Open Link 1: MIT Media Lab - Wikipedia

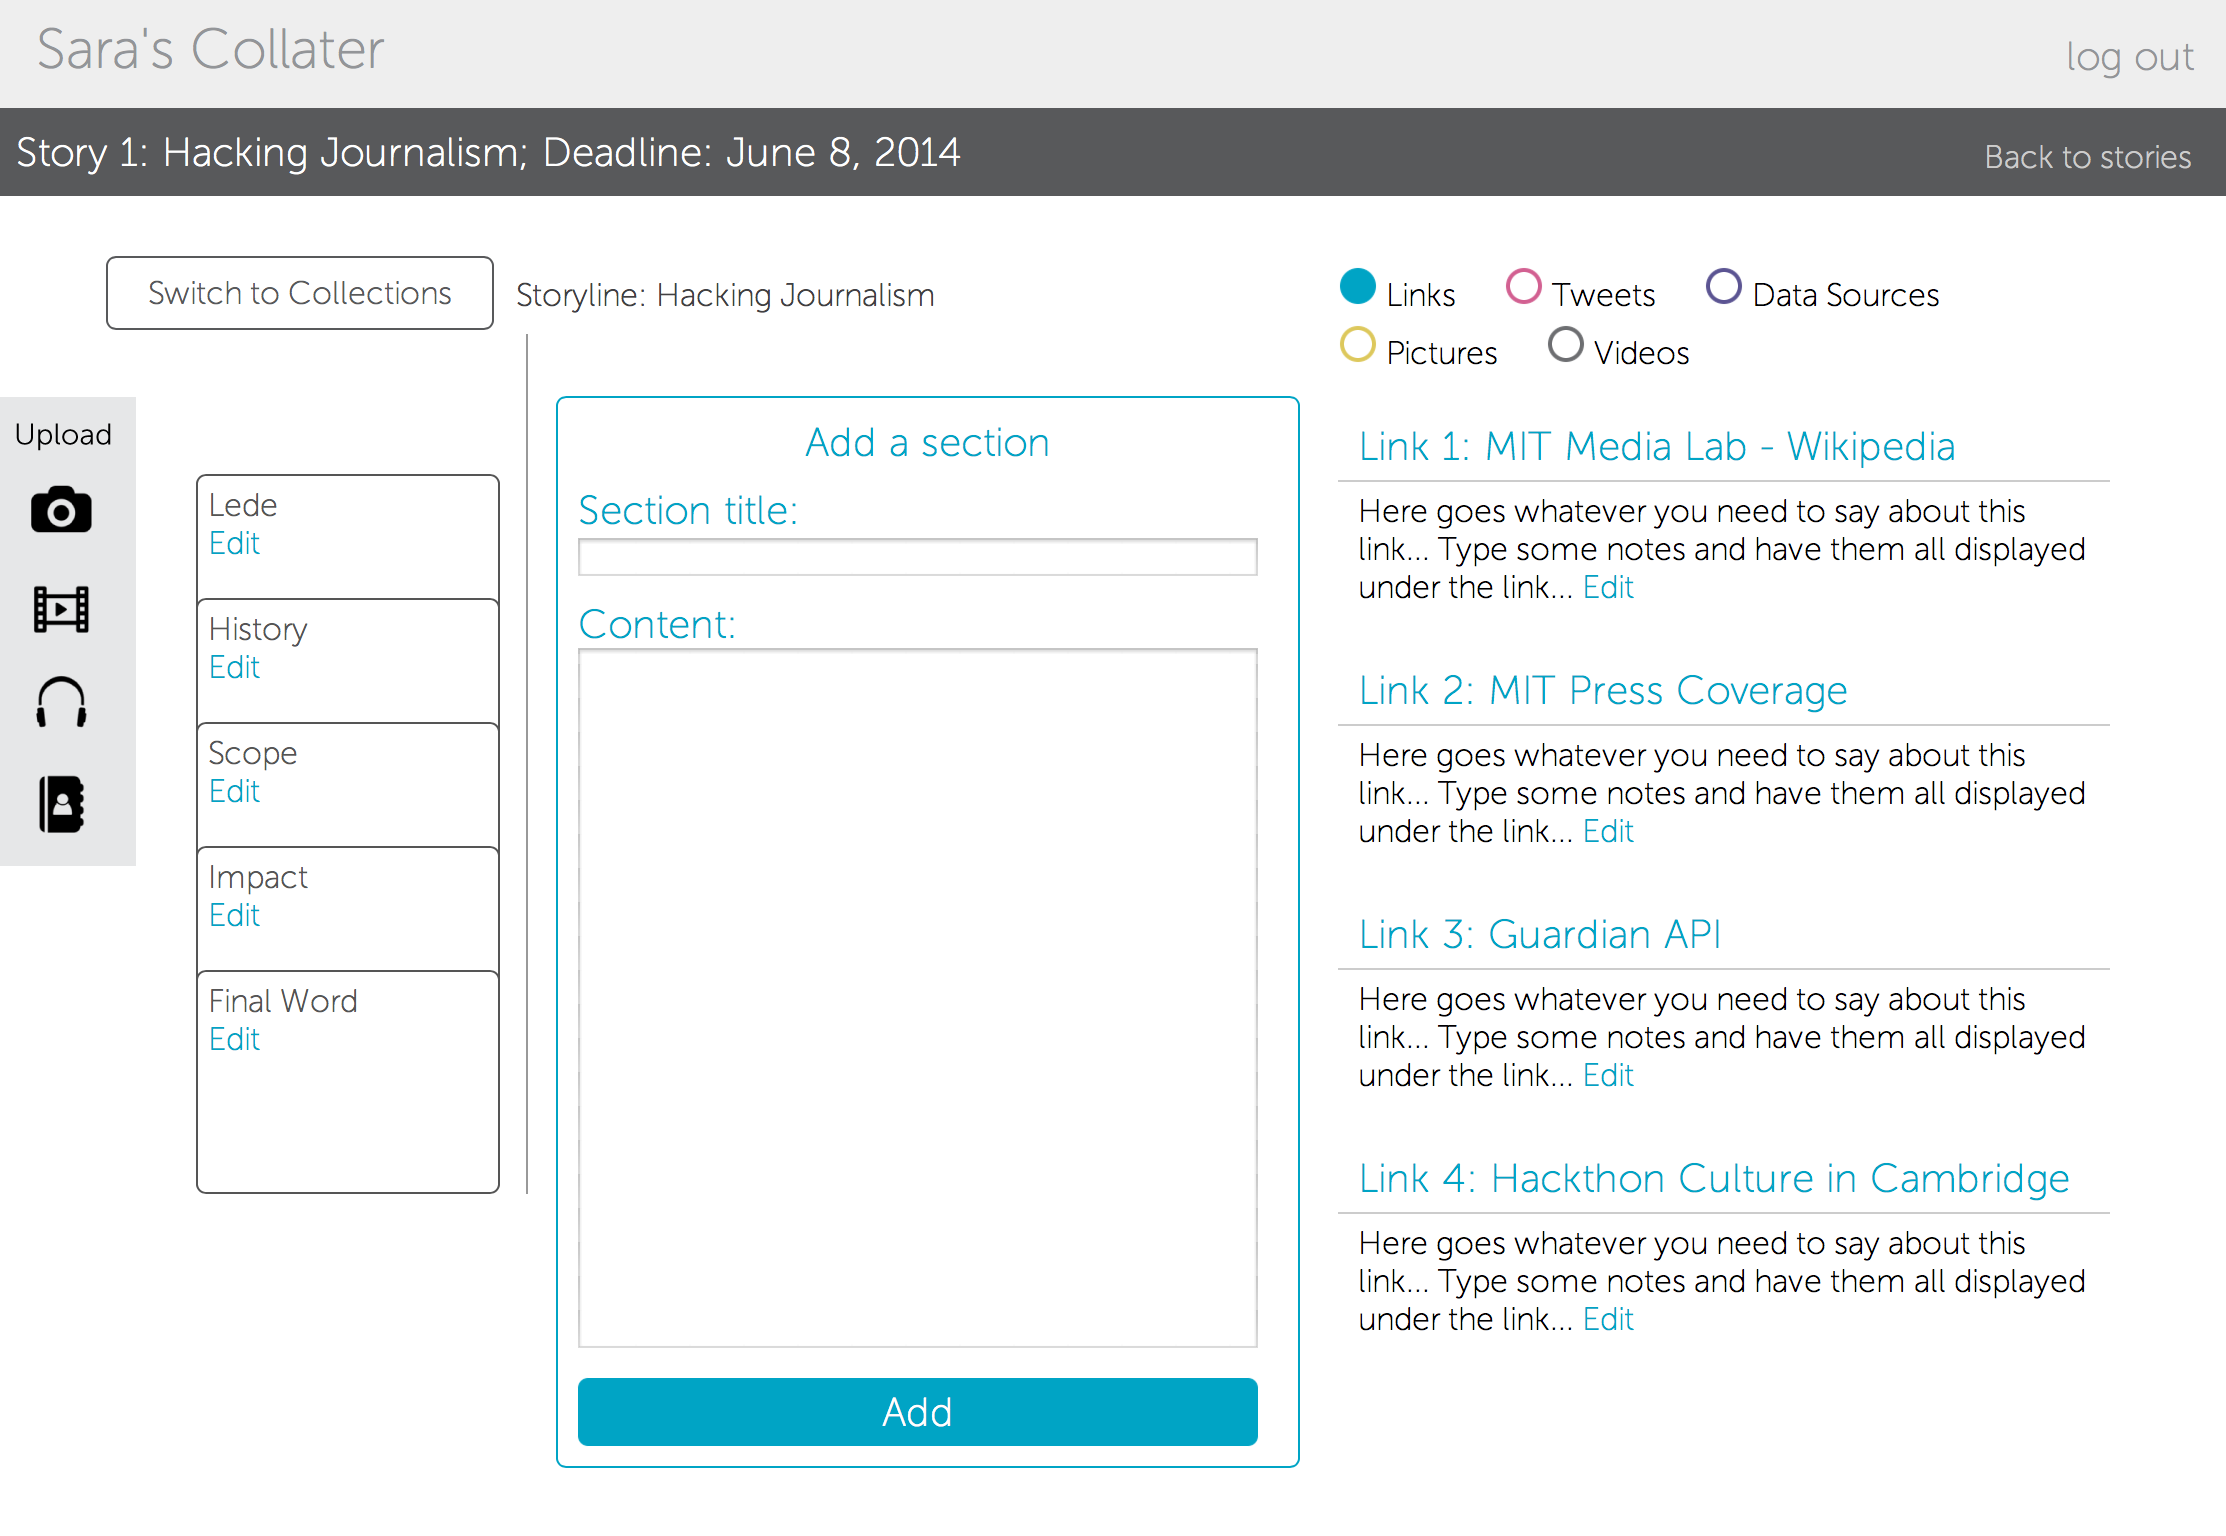coord(1656,446)
